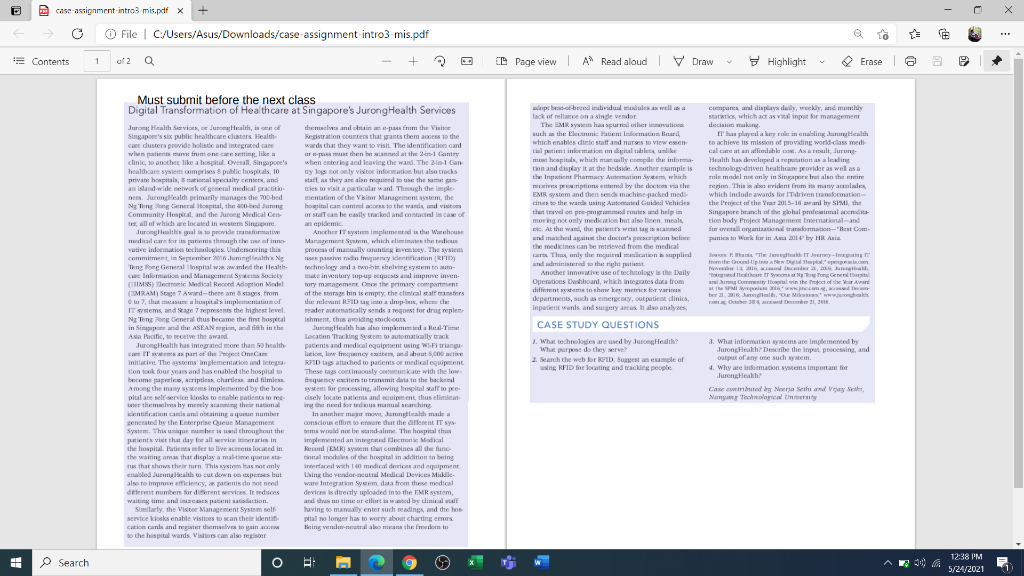Select the Draw tool
Viewport: 1024px width, 576px height.
click(694, 61)
